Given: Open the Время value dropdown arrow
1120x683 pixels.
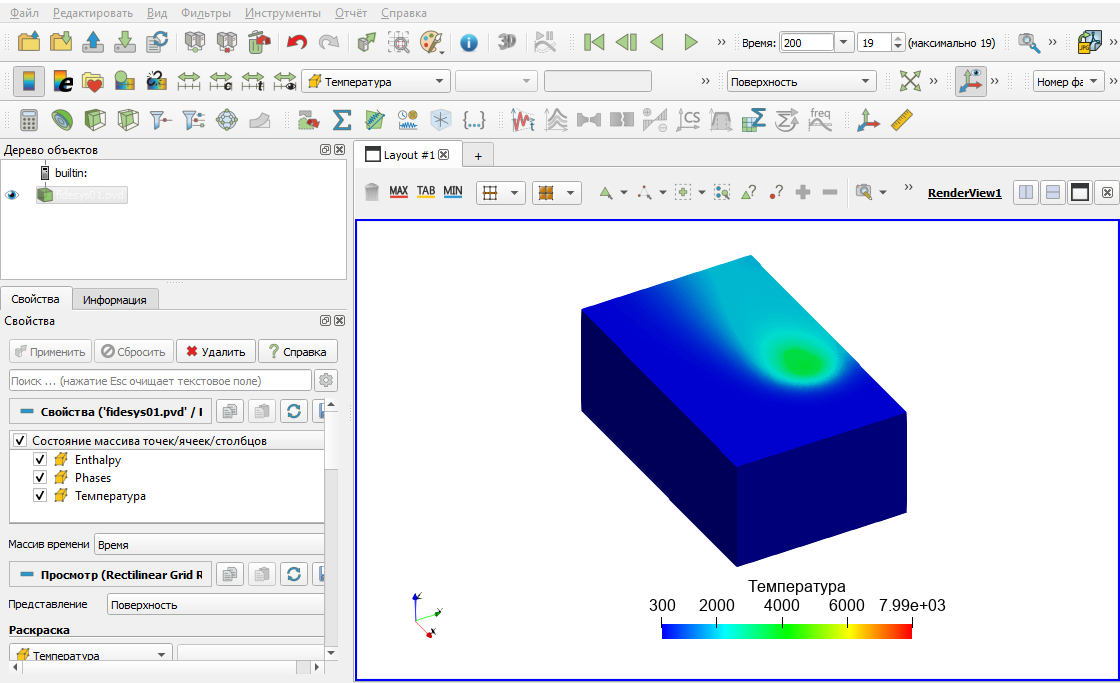Looking at the screenshot, I should coord(844,43).
